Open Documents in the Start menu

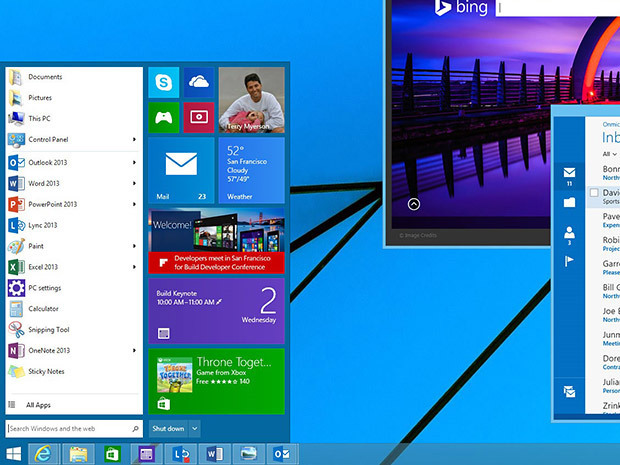click(74, 77)
